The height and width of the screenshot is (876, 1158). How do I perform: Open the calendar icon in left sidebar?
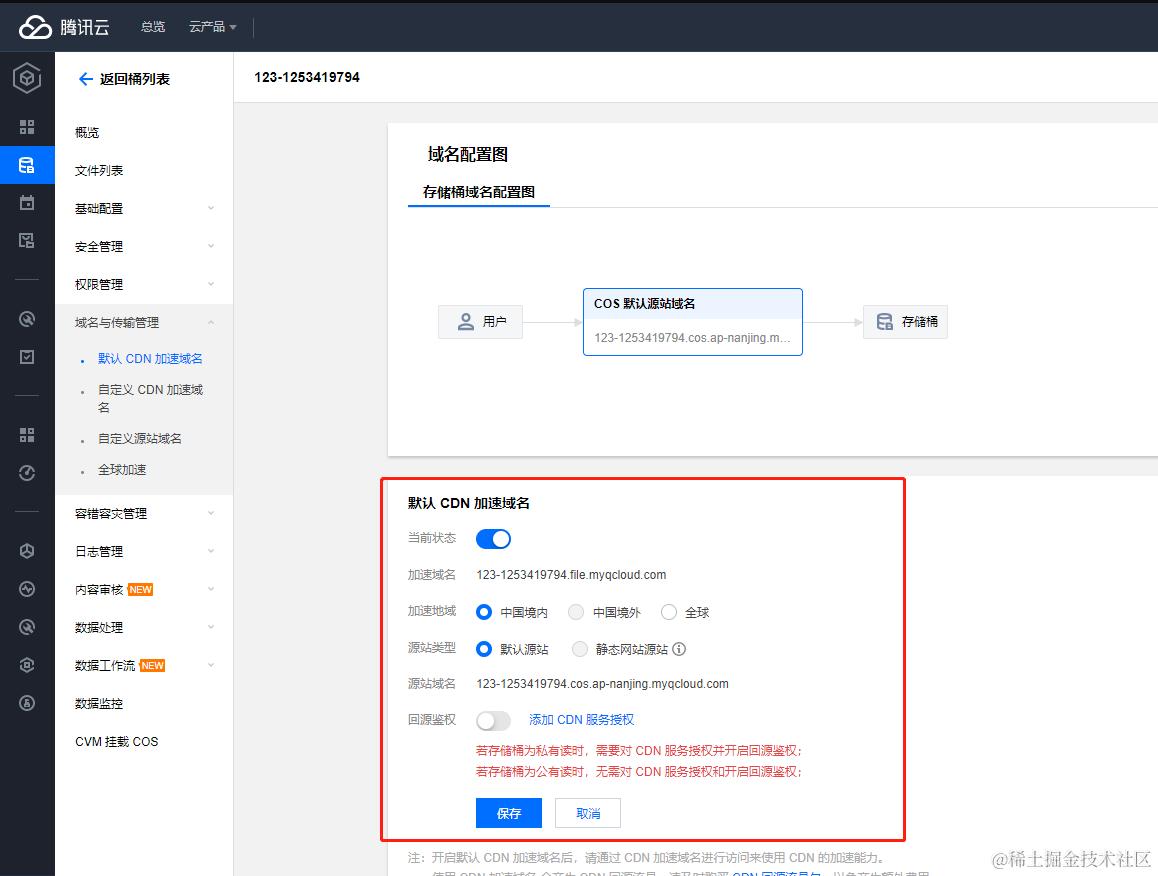coord(27,202)
